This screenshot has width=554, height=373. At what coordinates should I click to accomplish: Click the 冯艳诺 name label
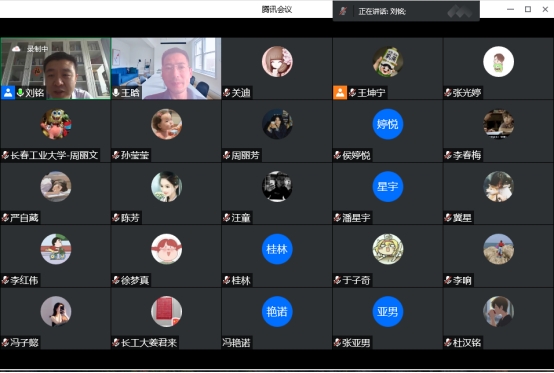pos(236,343)
